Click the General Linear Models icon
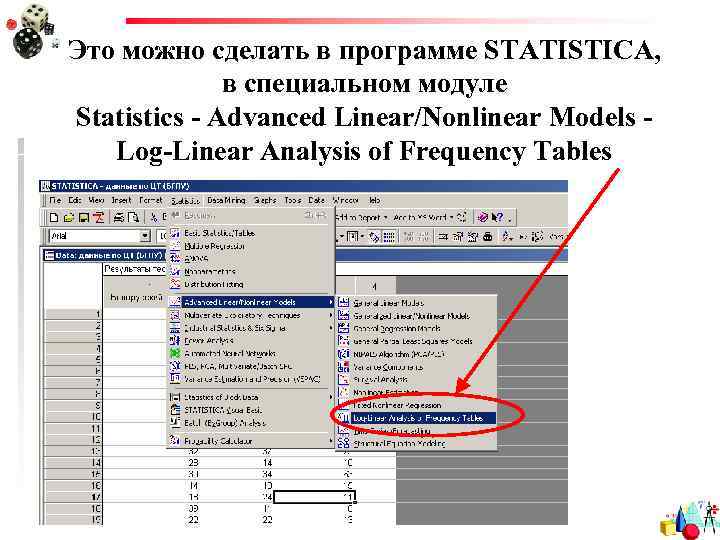 tap(343, 303)
